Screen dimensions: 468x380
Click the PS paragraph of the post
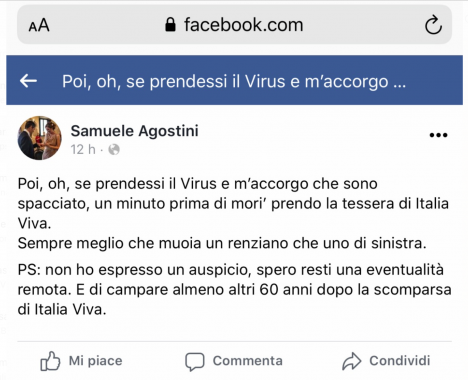(234, 289)
